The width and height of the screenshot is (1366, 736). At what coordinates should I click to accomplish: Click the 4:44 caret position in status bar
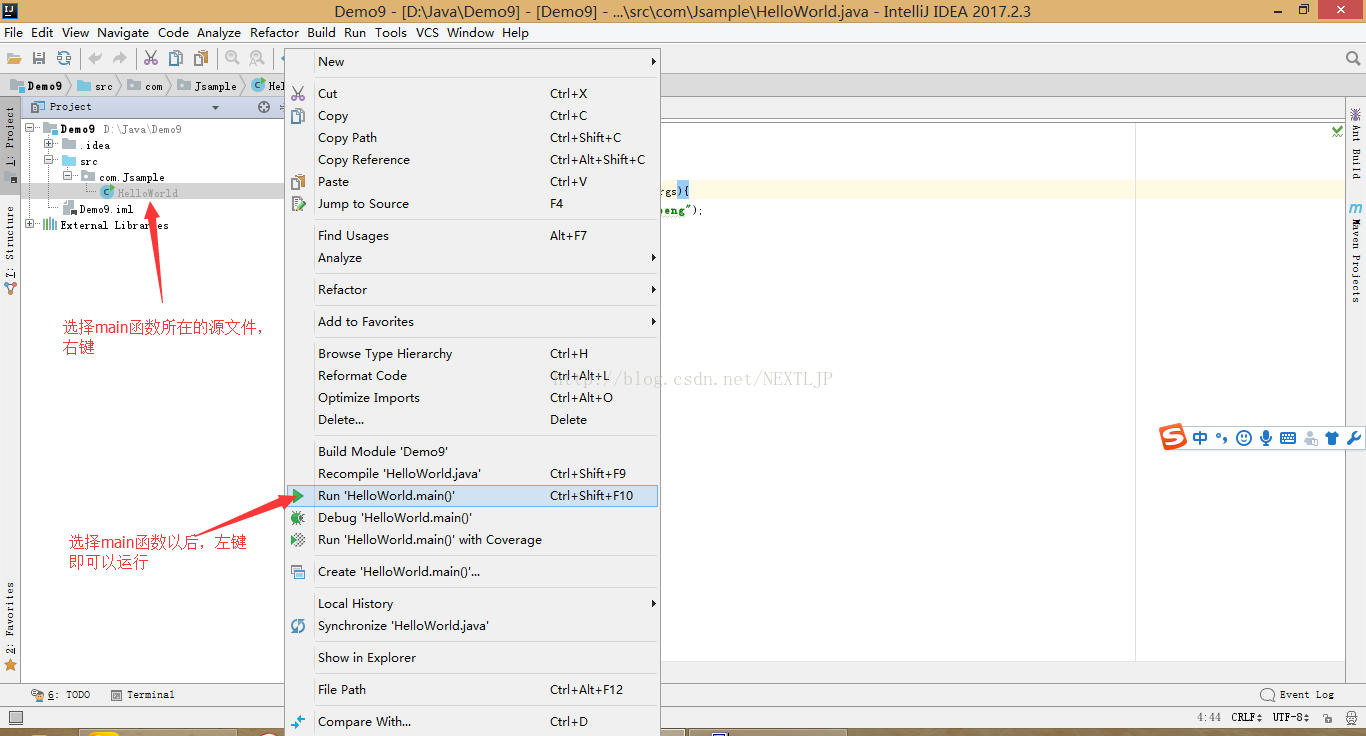1208,718
